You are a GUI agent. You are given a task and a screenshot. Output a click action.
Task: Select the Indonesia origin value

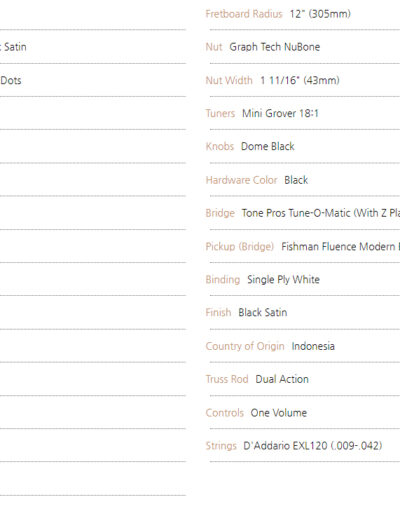click(x=313, y=346)
